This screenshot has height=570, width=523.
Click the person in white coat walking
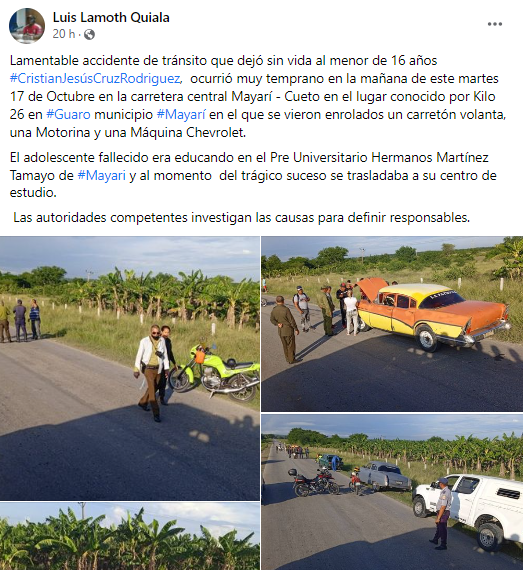[x=151, y=373]
